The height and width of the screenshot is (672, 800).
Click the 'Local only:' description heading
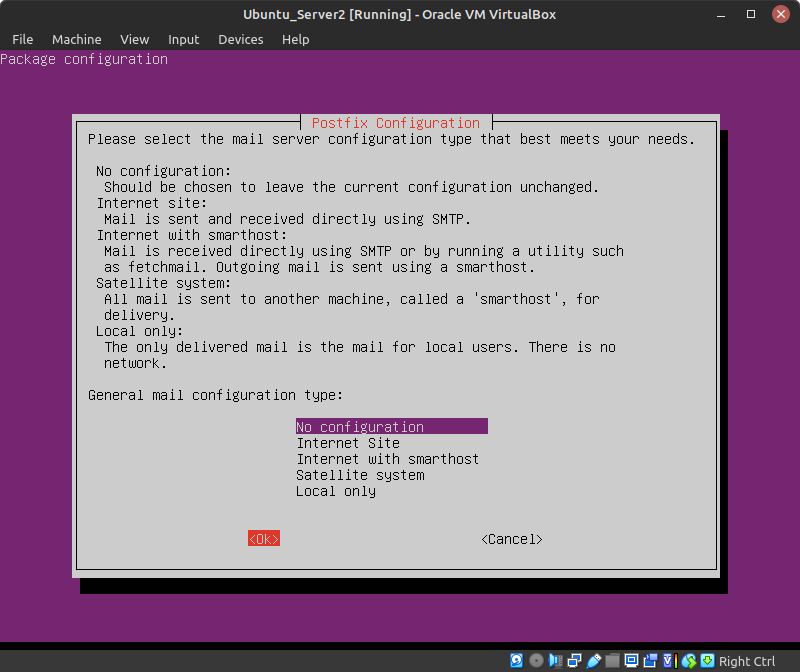[x=139, y=331]
